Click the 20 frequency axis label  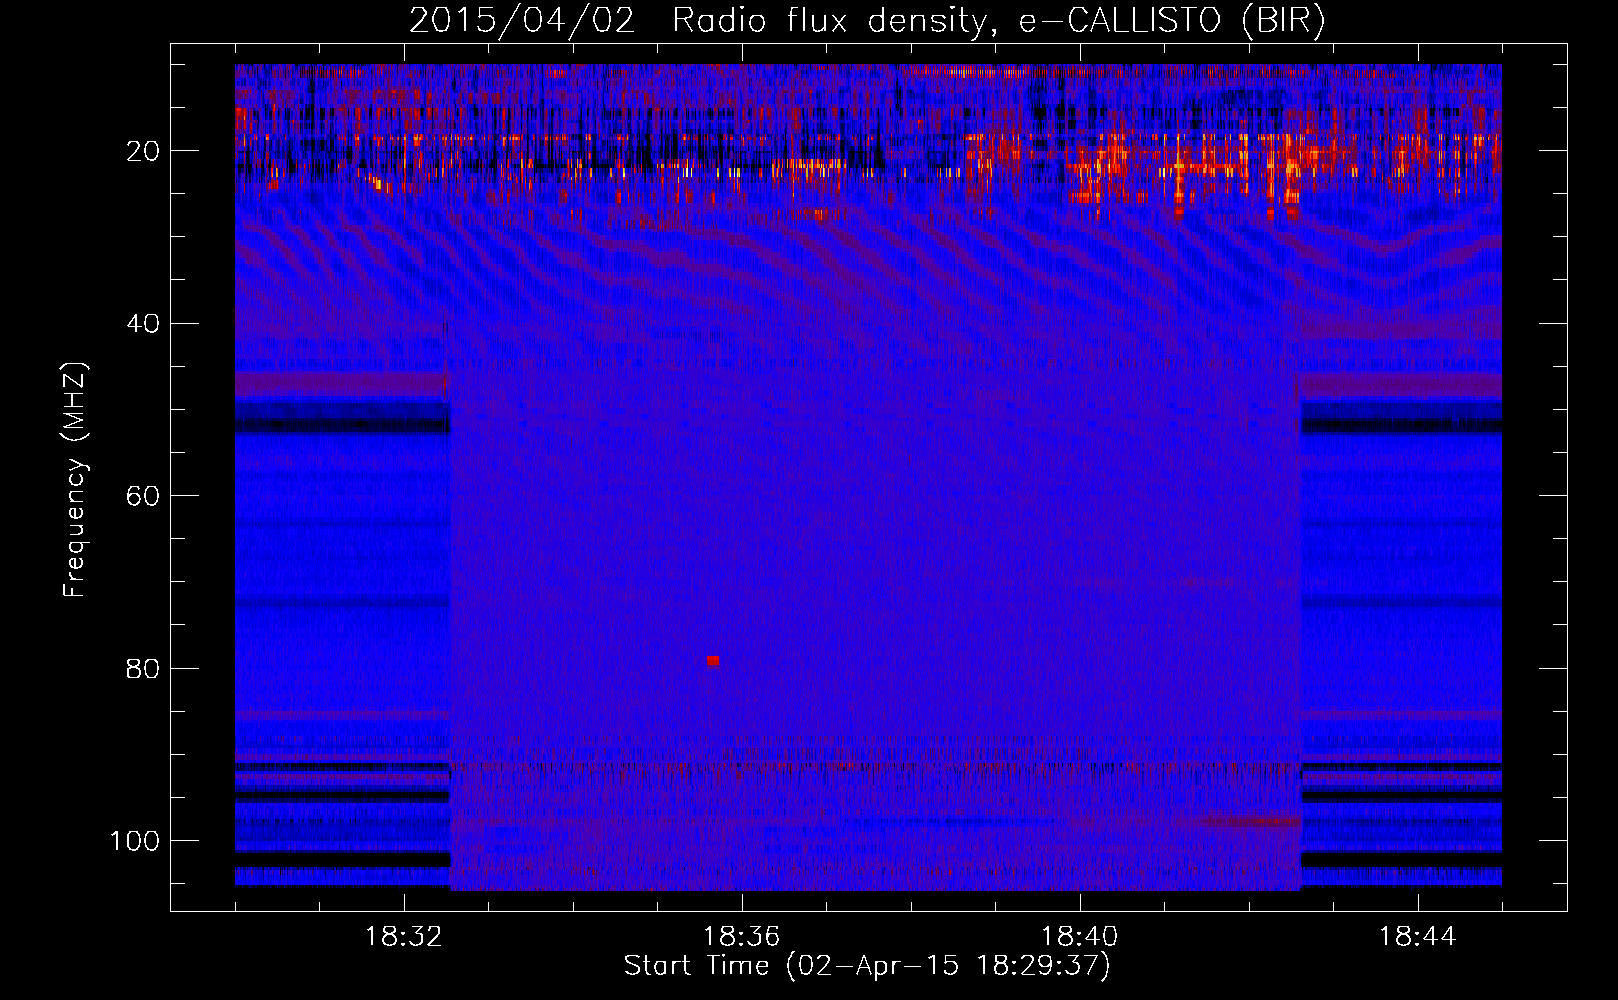pyautogui.click(x=144, y=151)
